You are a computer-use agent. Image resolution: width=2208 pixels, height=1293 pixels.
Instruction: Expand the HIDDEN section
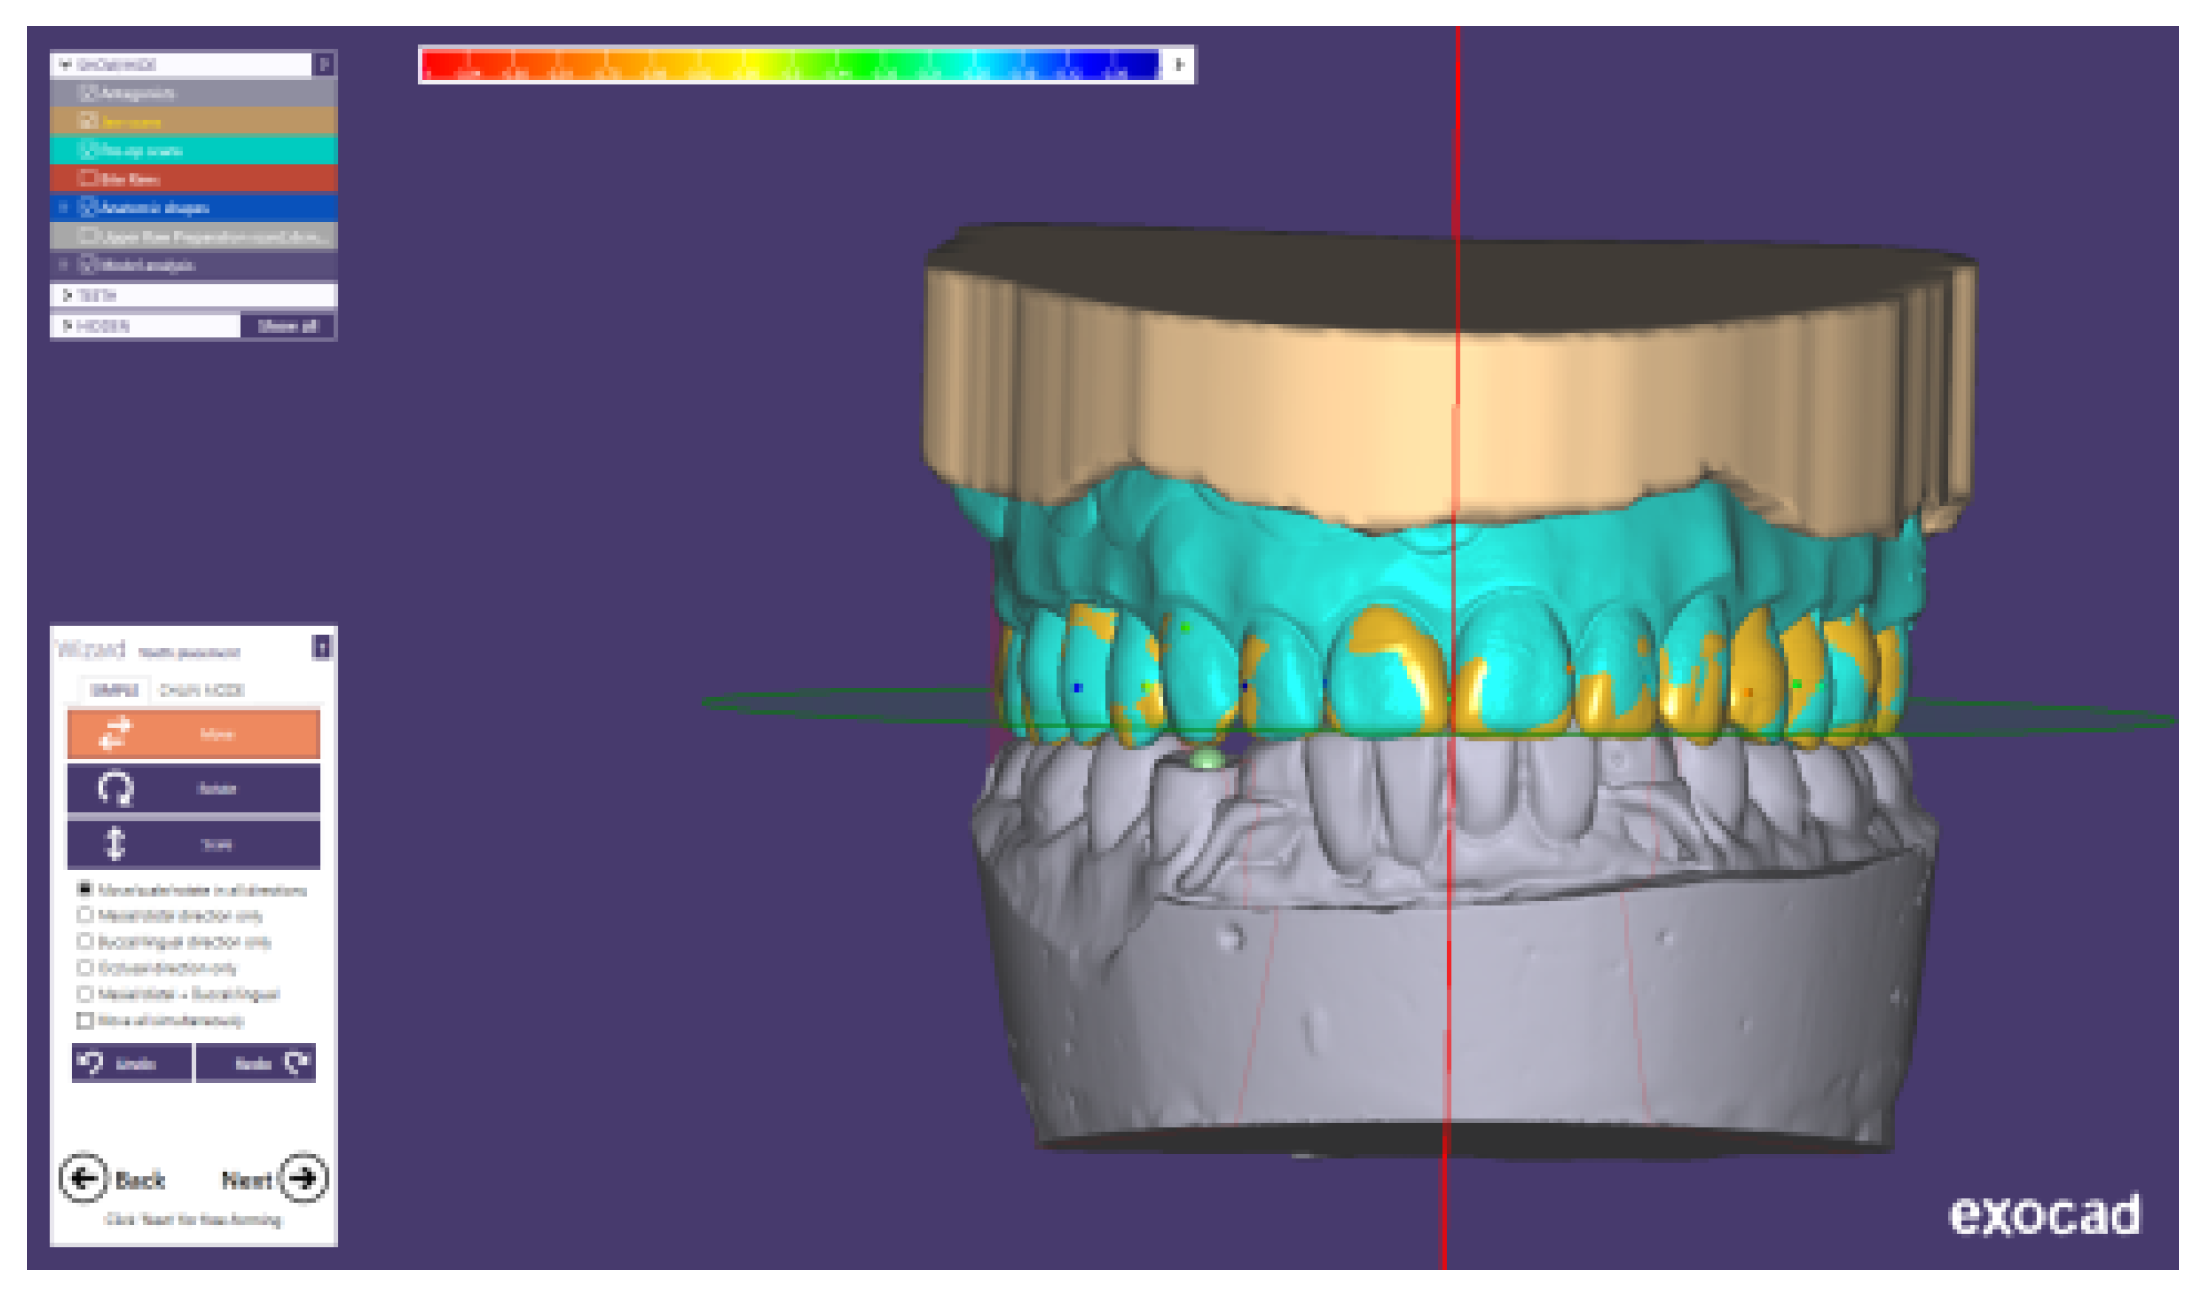point(65,325)
